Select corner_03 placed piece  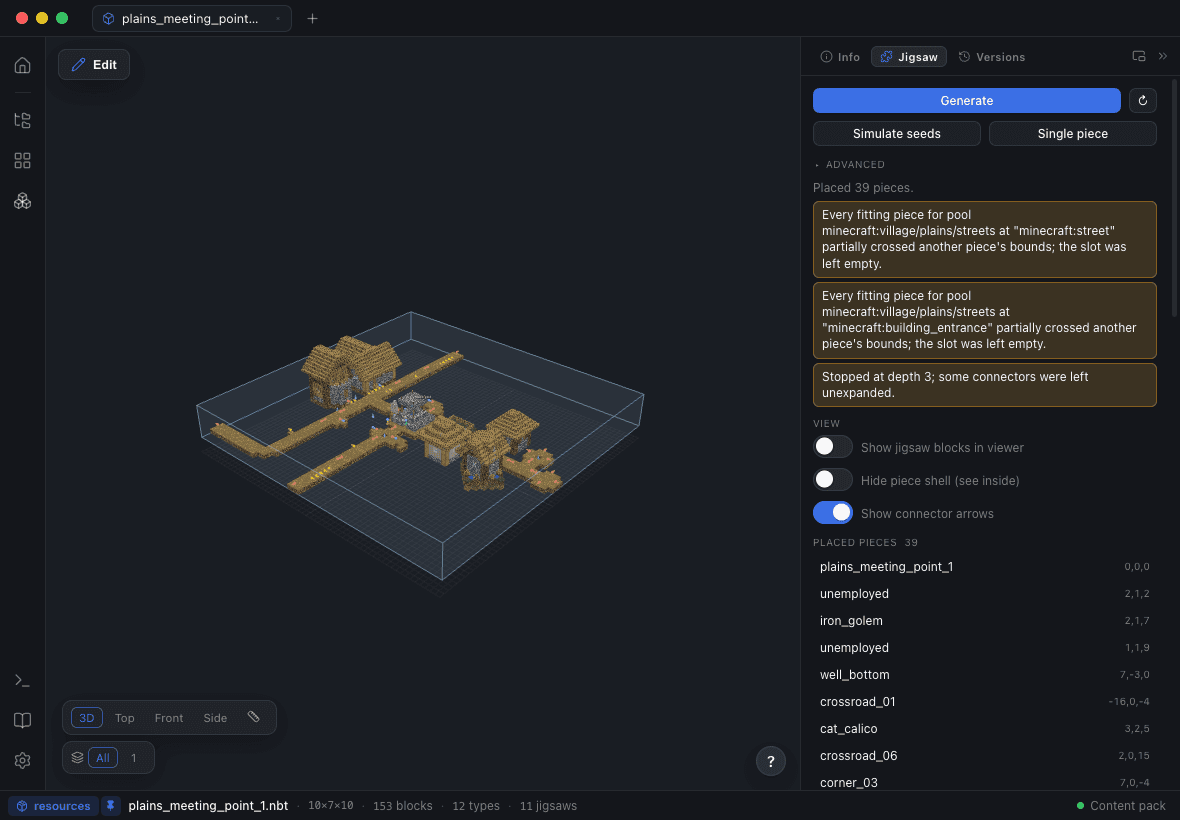[984, 782]
